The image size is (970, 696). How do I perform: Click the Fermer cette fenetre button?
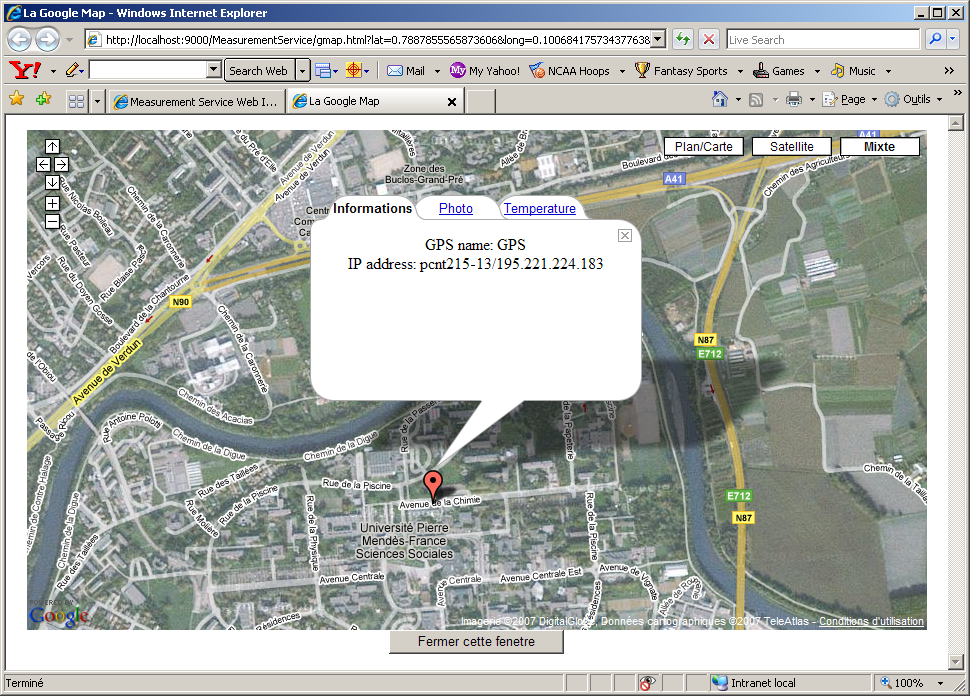click(476, 642)
